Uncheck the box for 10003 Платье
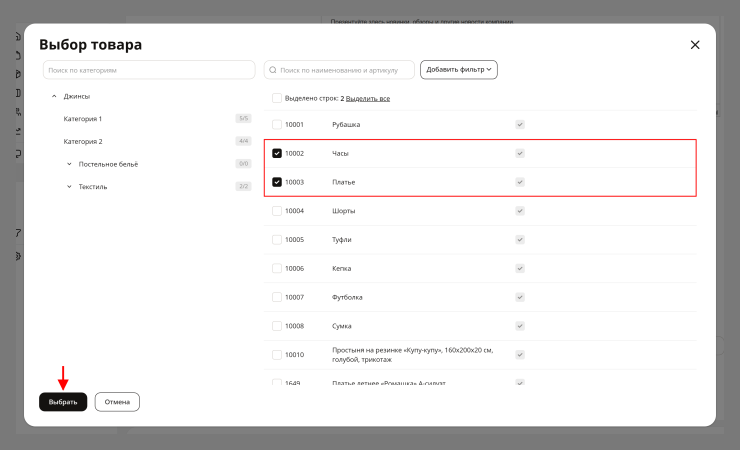 pyautogui.click(x=277, y=182)
